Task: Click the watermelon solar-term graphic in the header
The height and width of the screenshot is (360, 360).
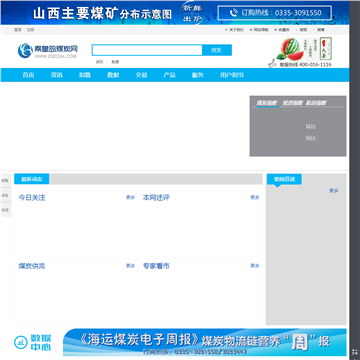Action: point(304,49)
